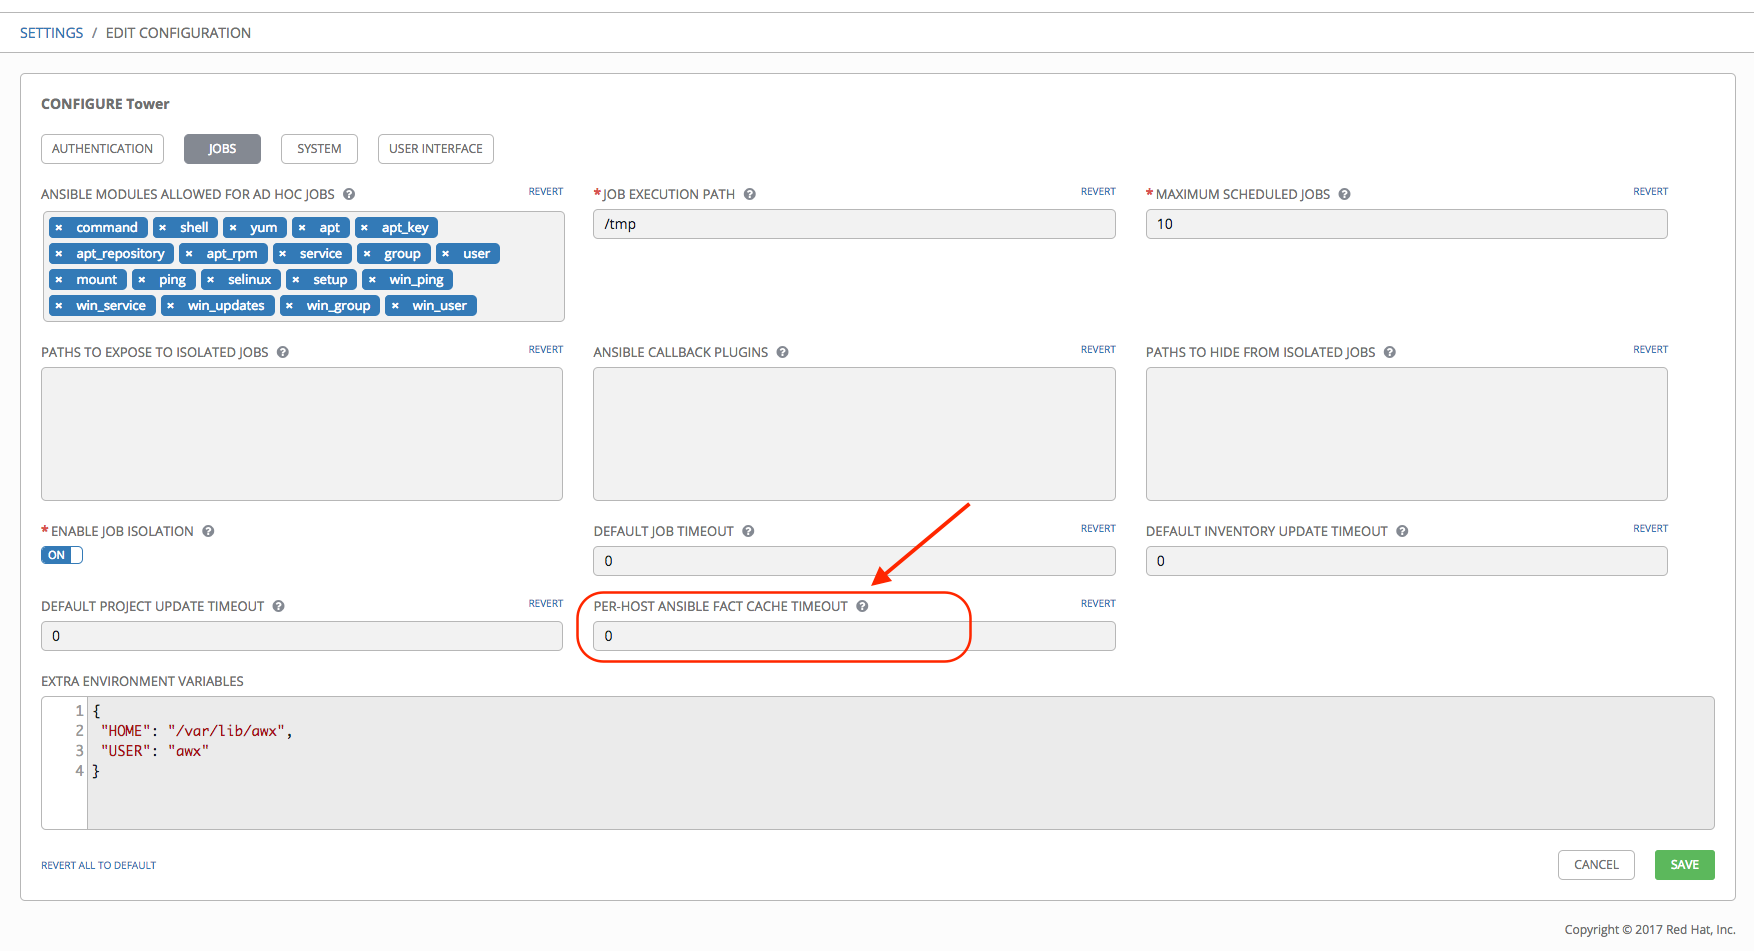Remove the mount module tag

point(59,280)
